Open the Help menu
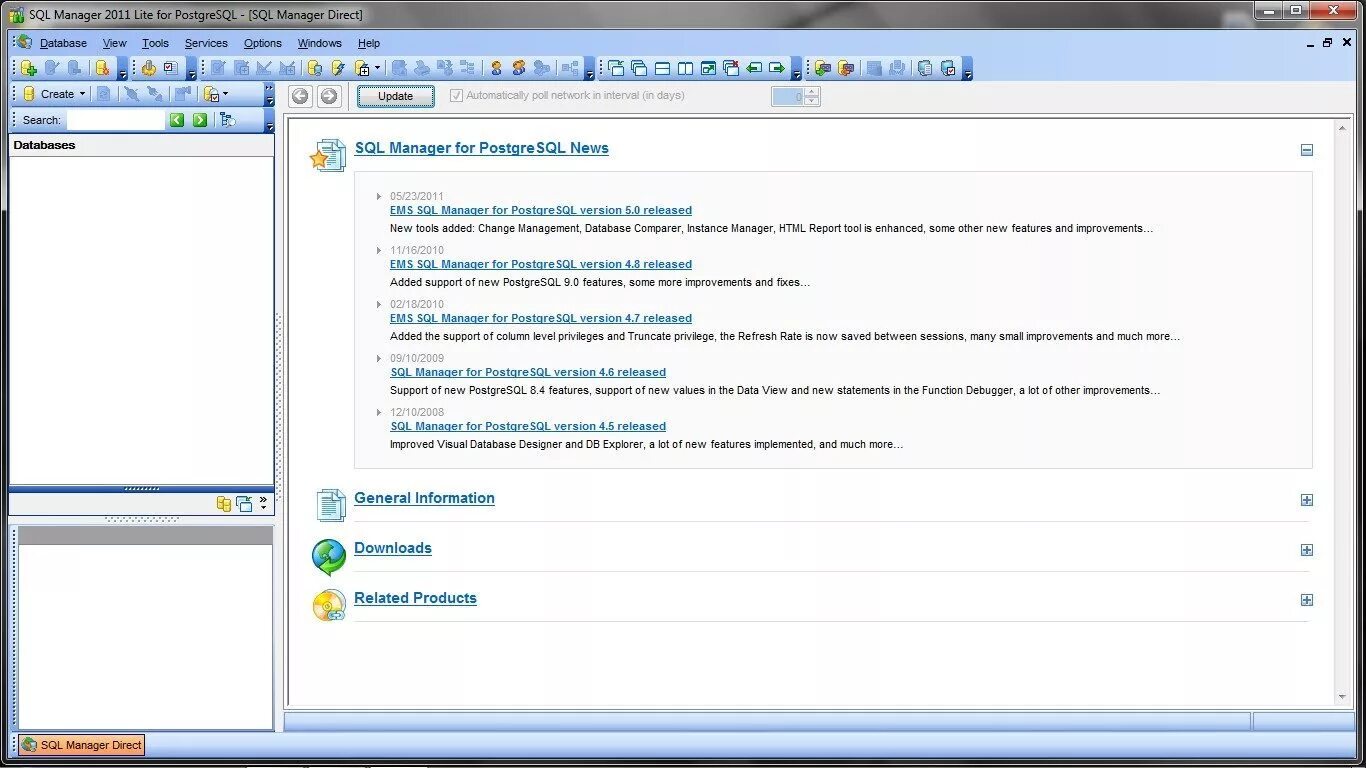This screenshot has height=768, width=1366. 369,43
